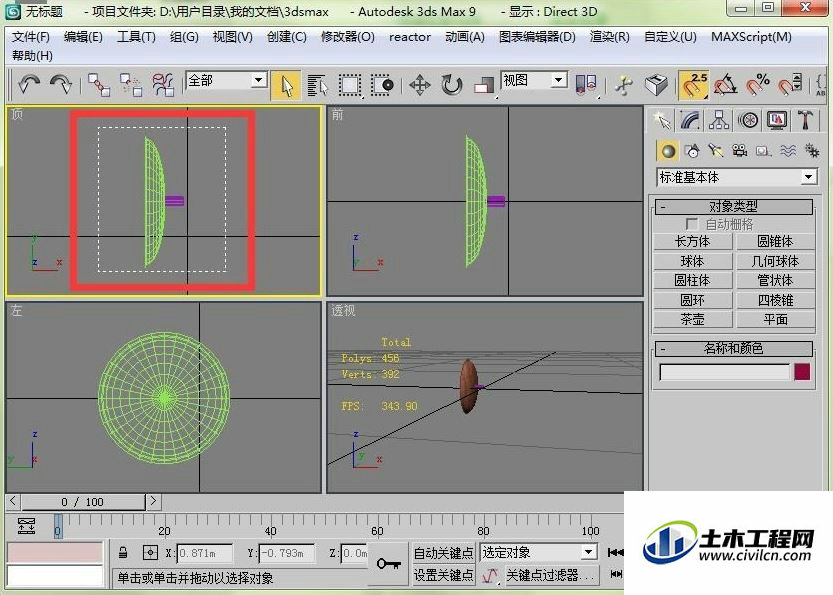Viewport: 833px width, 595px height.
Task: Choose the Select and Rotate tool
Action: coord(452,86)
